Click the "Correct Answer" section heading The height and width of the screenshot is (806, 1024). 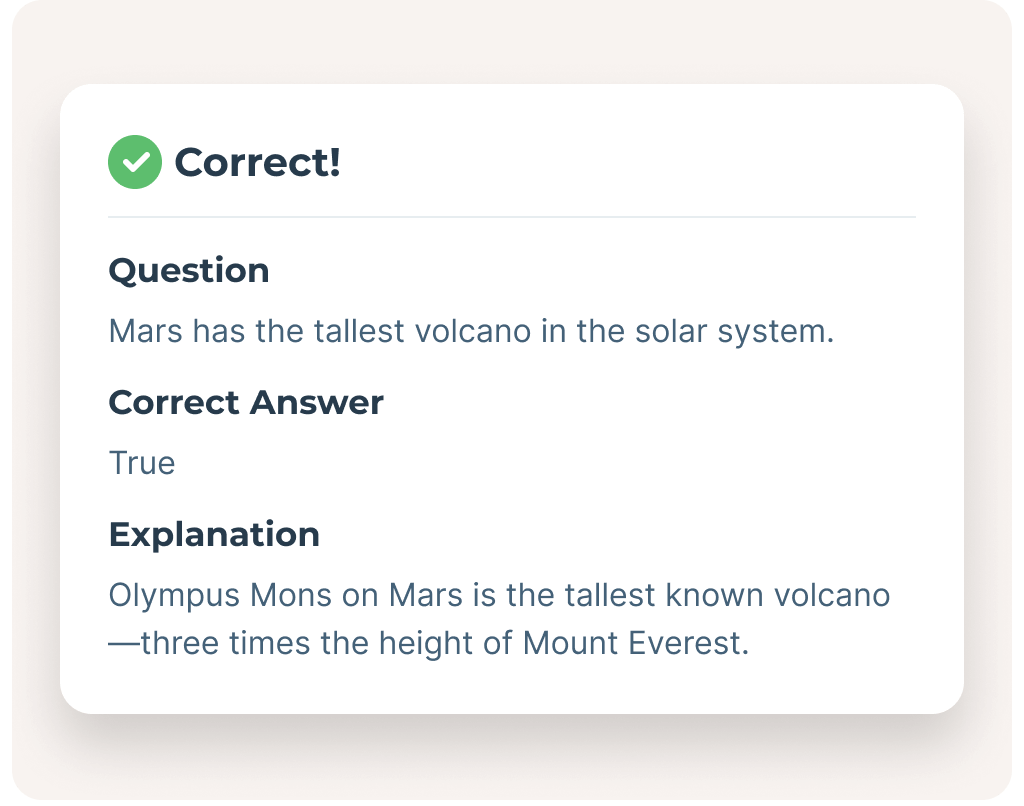(245, 403)
